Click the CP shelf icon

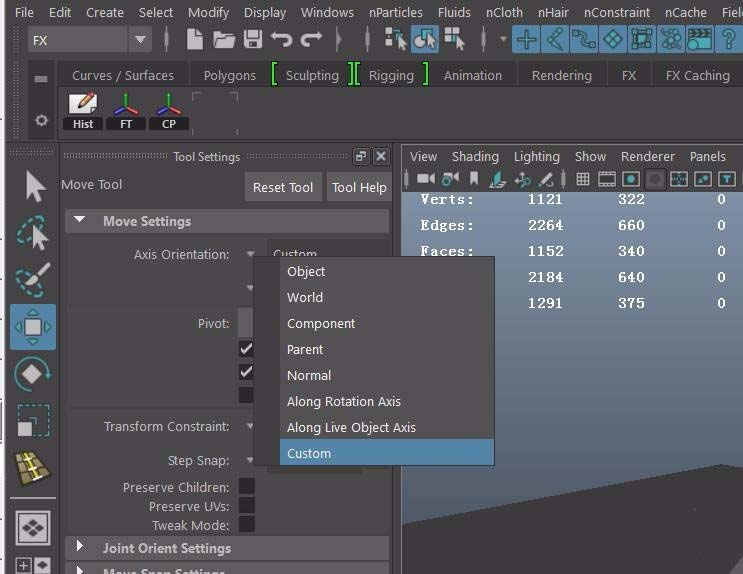pos(168,110)
